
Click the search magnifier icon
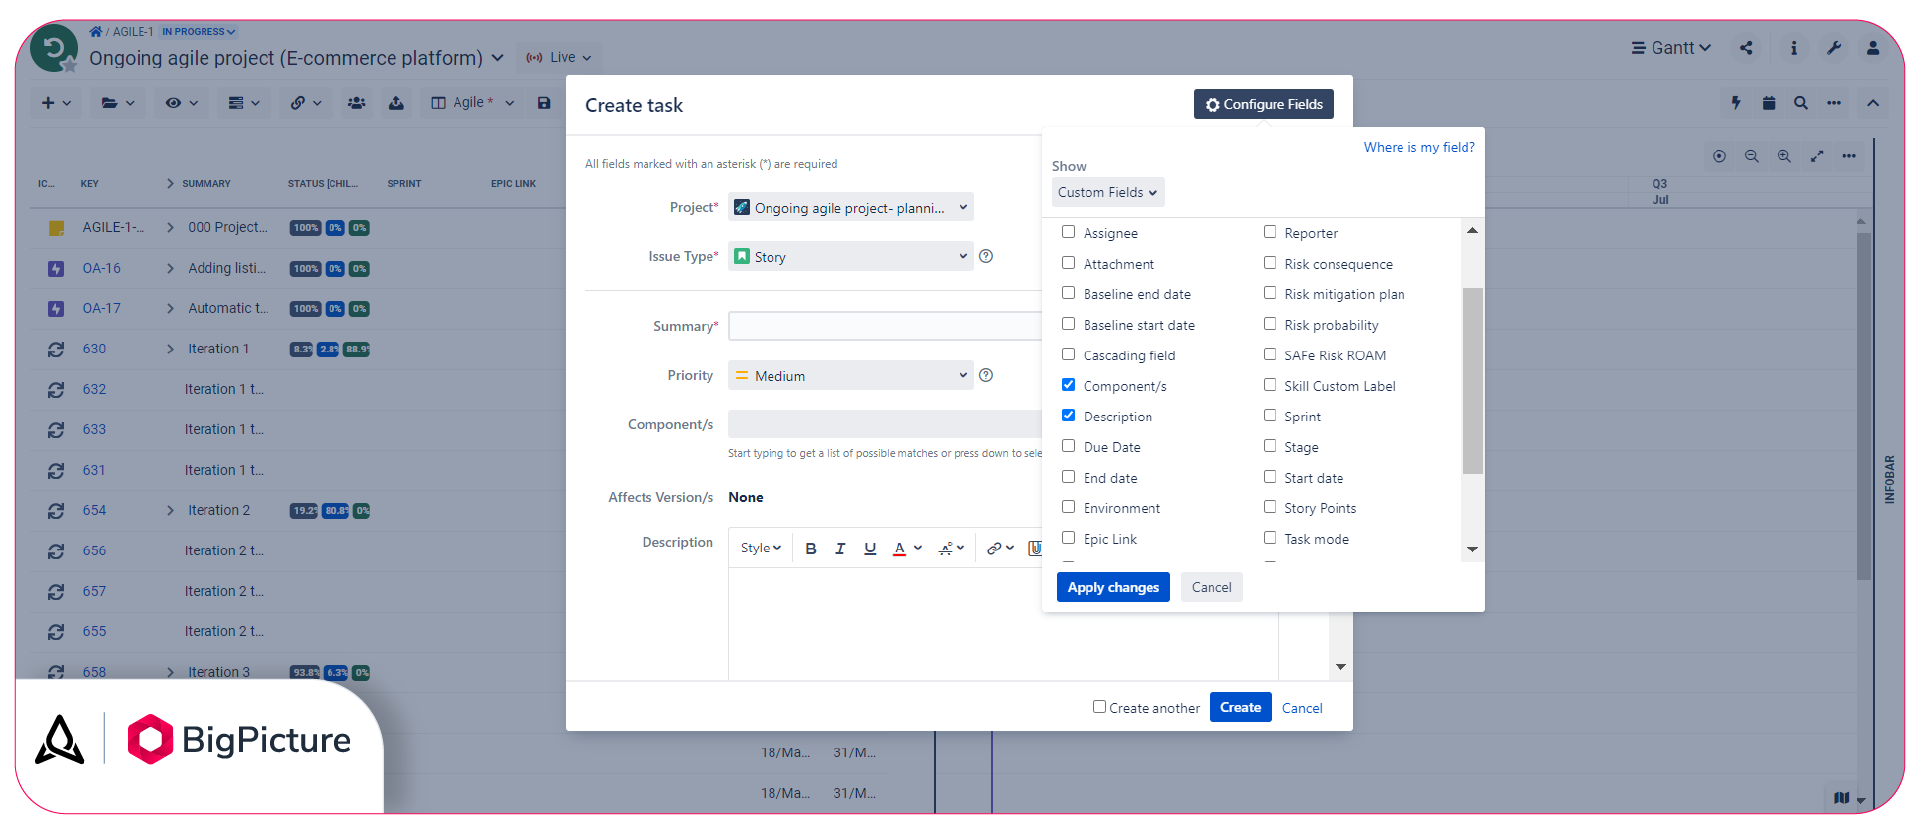[1801, 103]
